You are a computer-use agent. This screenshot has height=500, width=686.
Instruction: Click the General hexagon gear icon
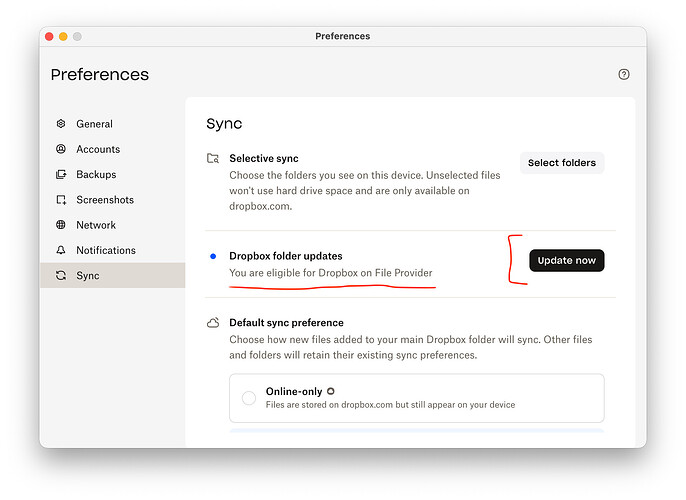click(x=61, y=124)
